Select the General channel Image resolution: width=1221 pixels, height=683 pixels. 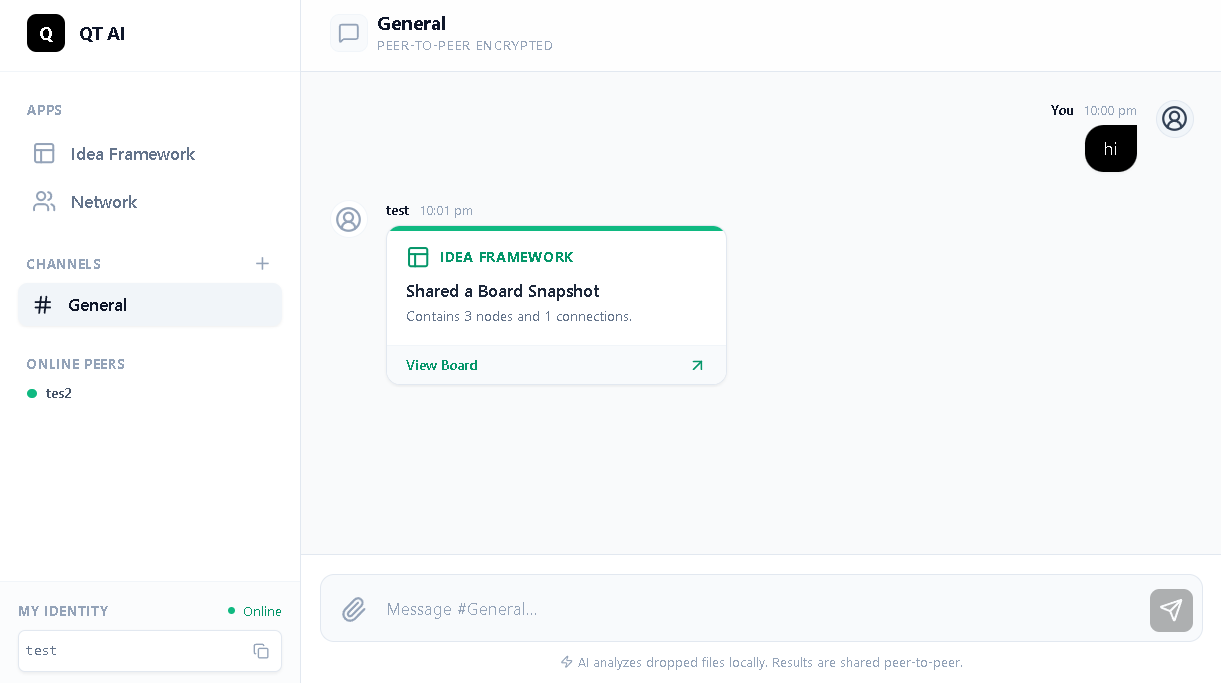pos(150,305)
